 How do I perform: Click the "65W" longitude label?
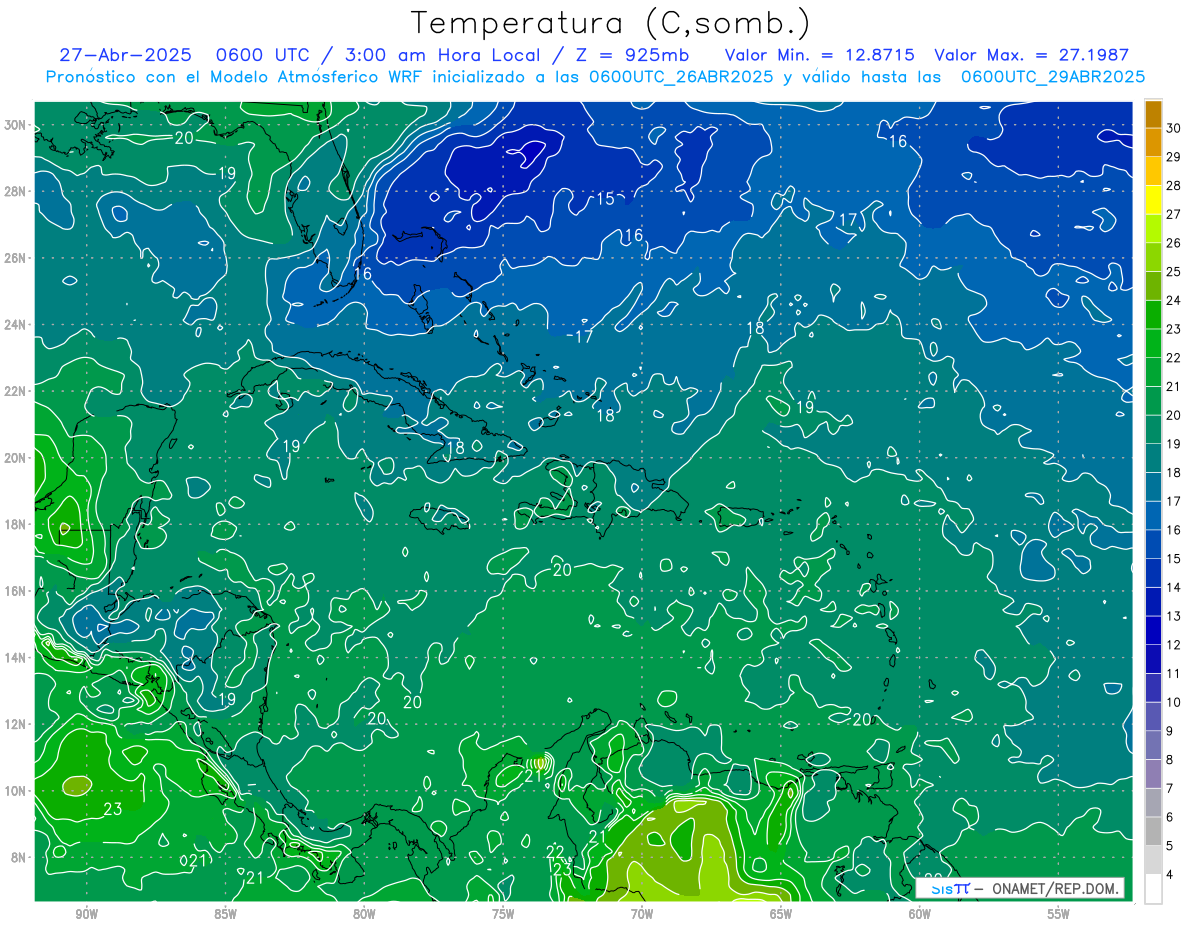(781, 914)
